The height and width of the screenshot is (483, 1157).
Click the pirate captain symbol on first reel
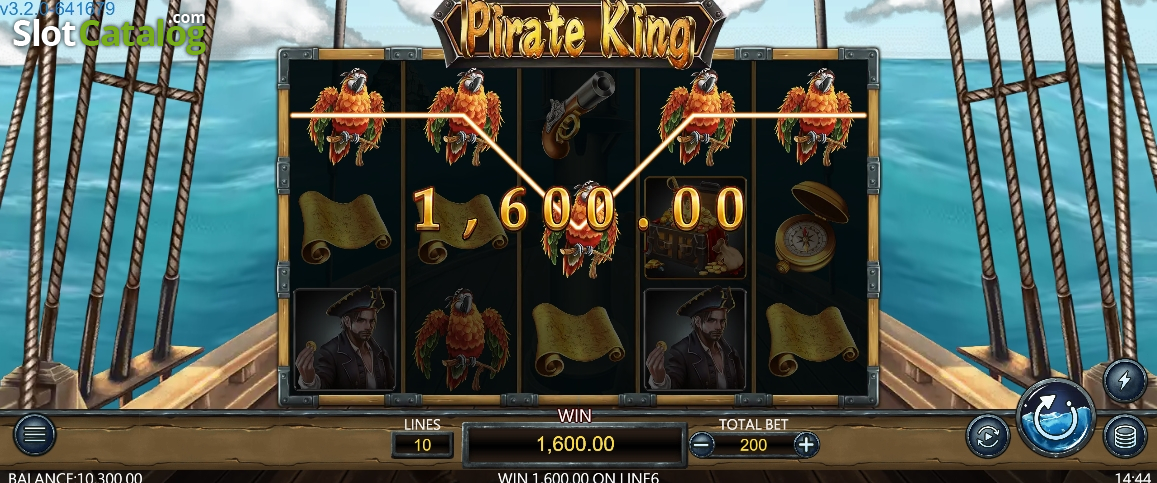pos(345,340)
